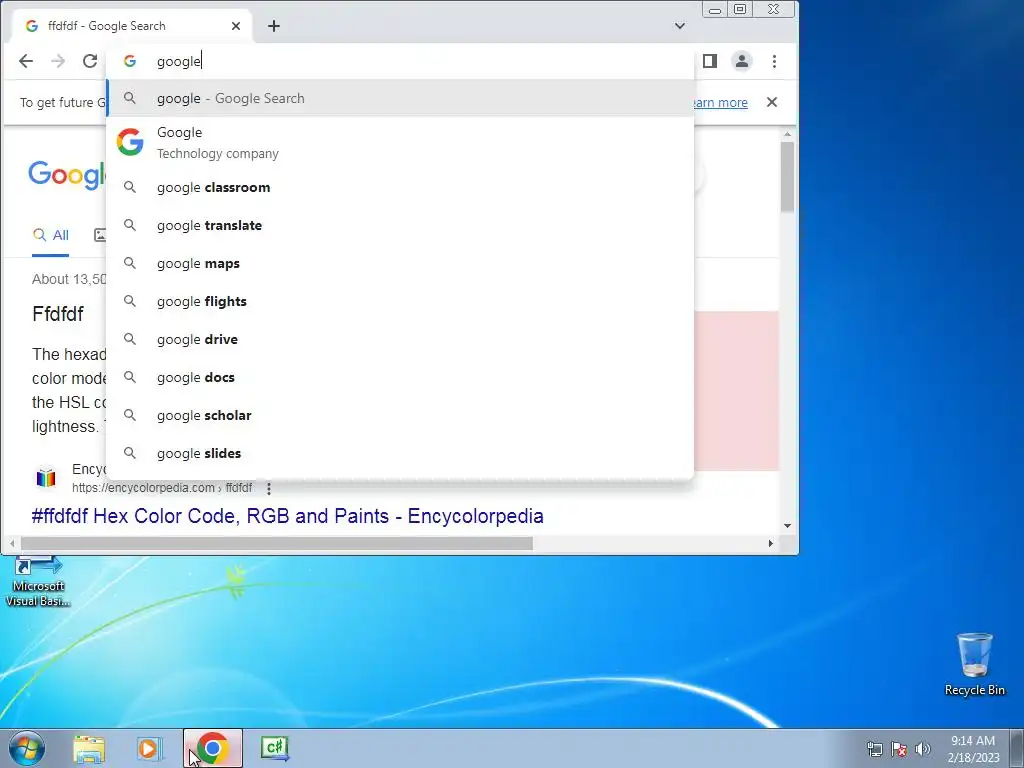Open Windows Explorer from taskbar
Viewport: 1024px width, 768px height.
89,749
